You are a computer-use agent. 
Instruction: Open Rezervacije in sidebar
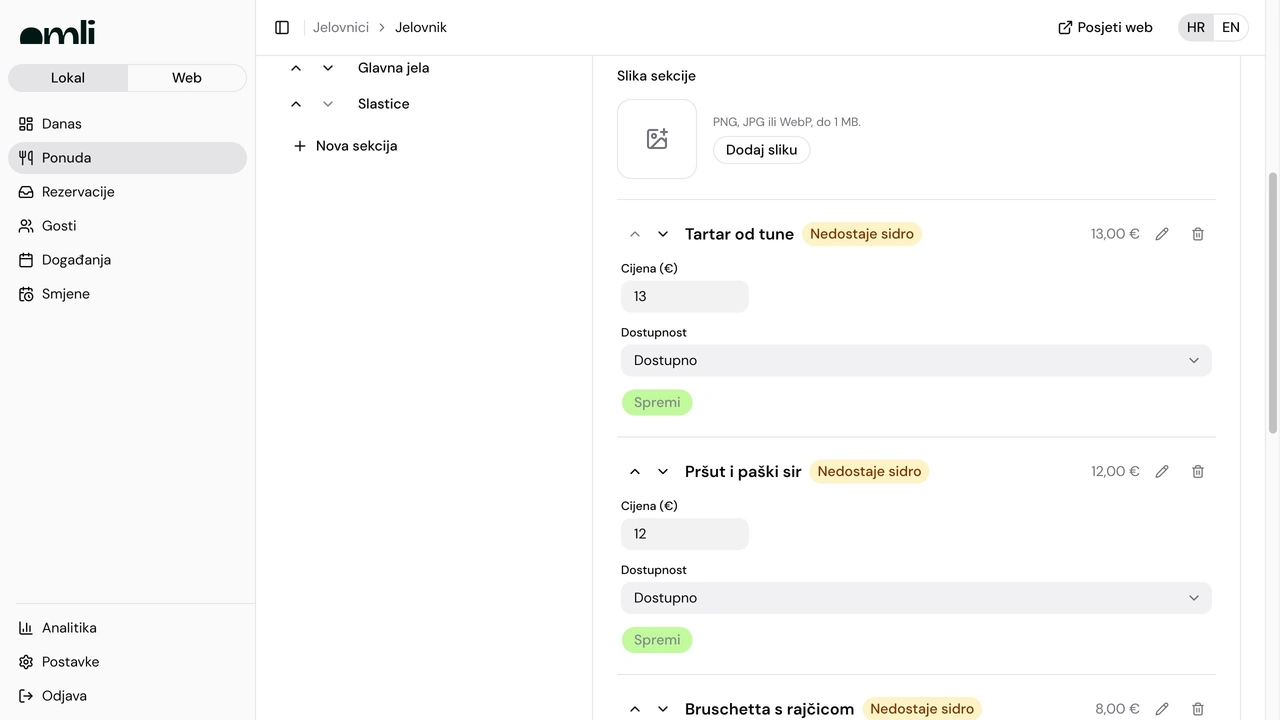(x=127, y=192)
